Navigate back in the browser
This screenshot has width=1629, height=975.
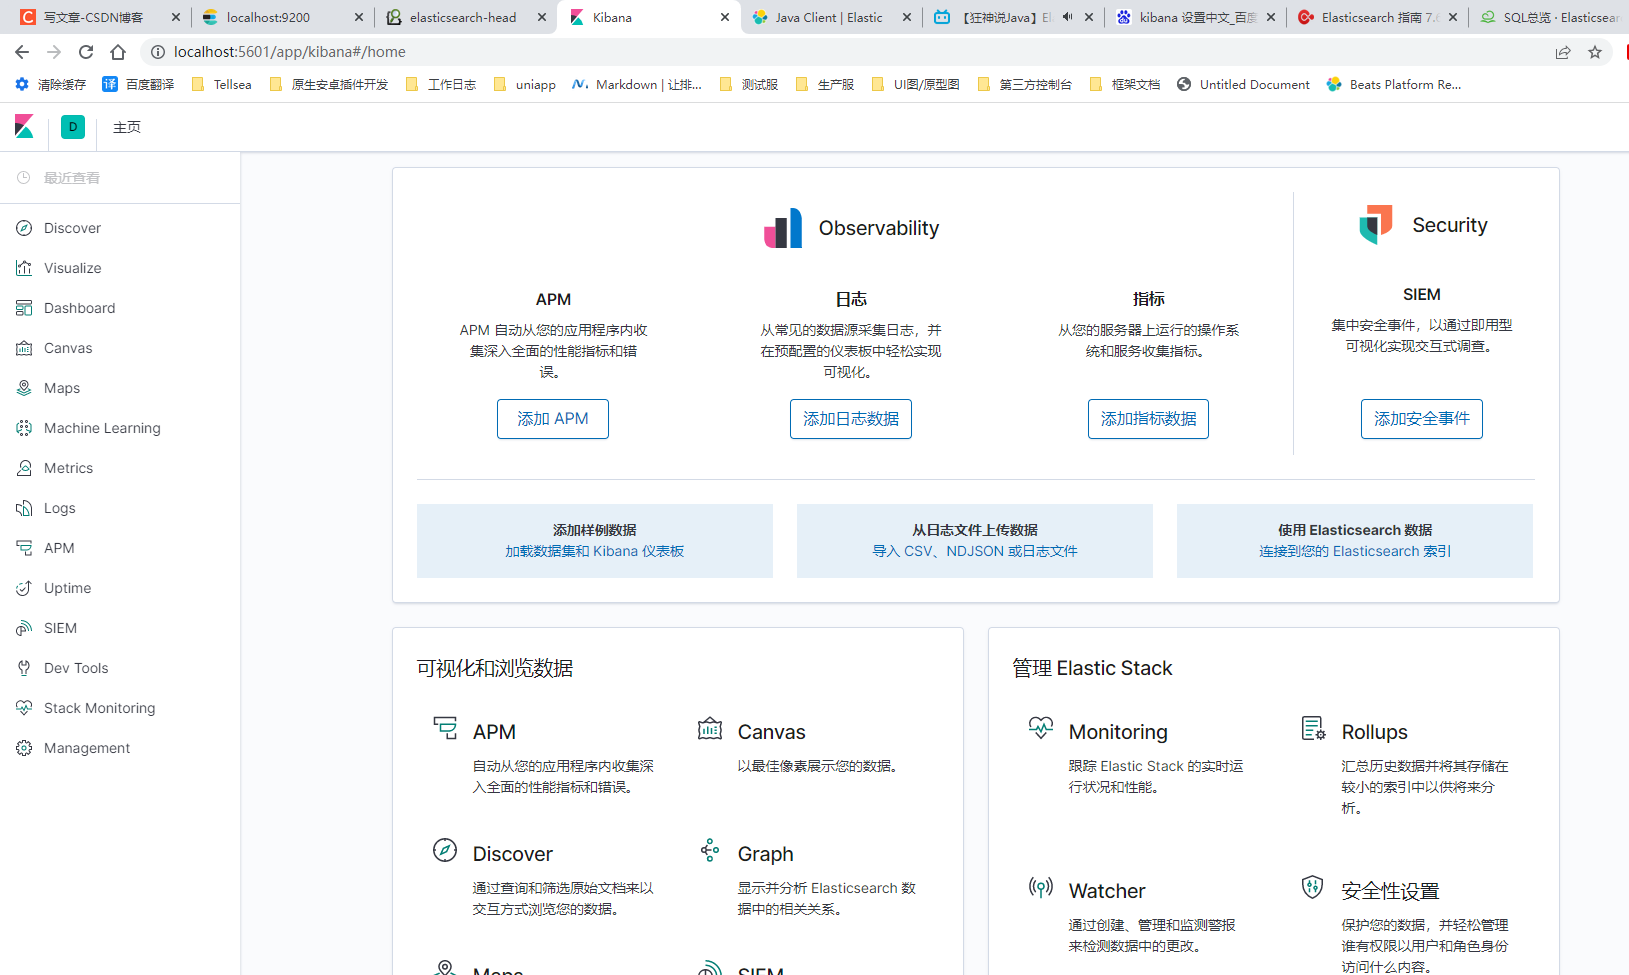click(x=22, y=52)
